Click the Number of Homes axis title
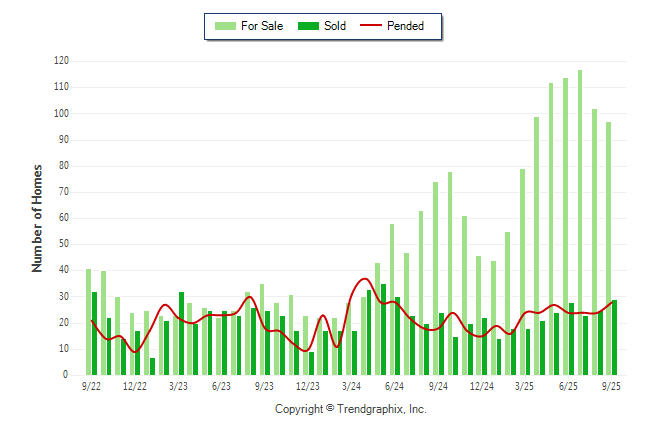Screen dimensions: 646x434 [37, 218]
